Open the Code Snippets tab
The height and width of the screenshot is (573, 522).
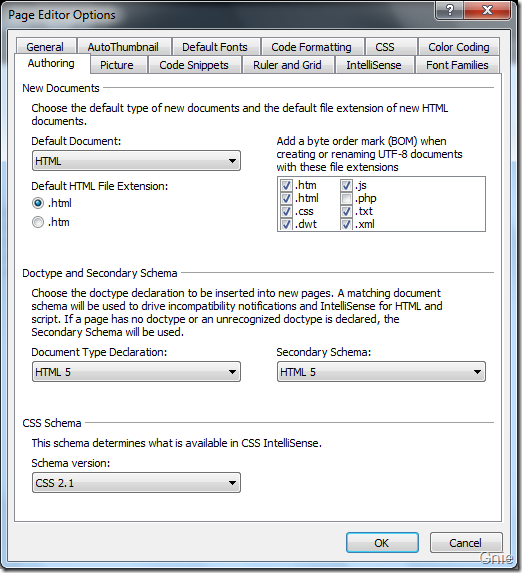(194, 65)
